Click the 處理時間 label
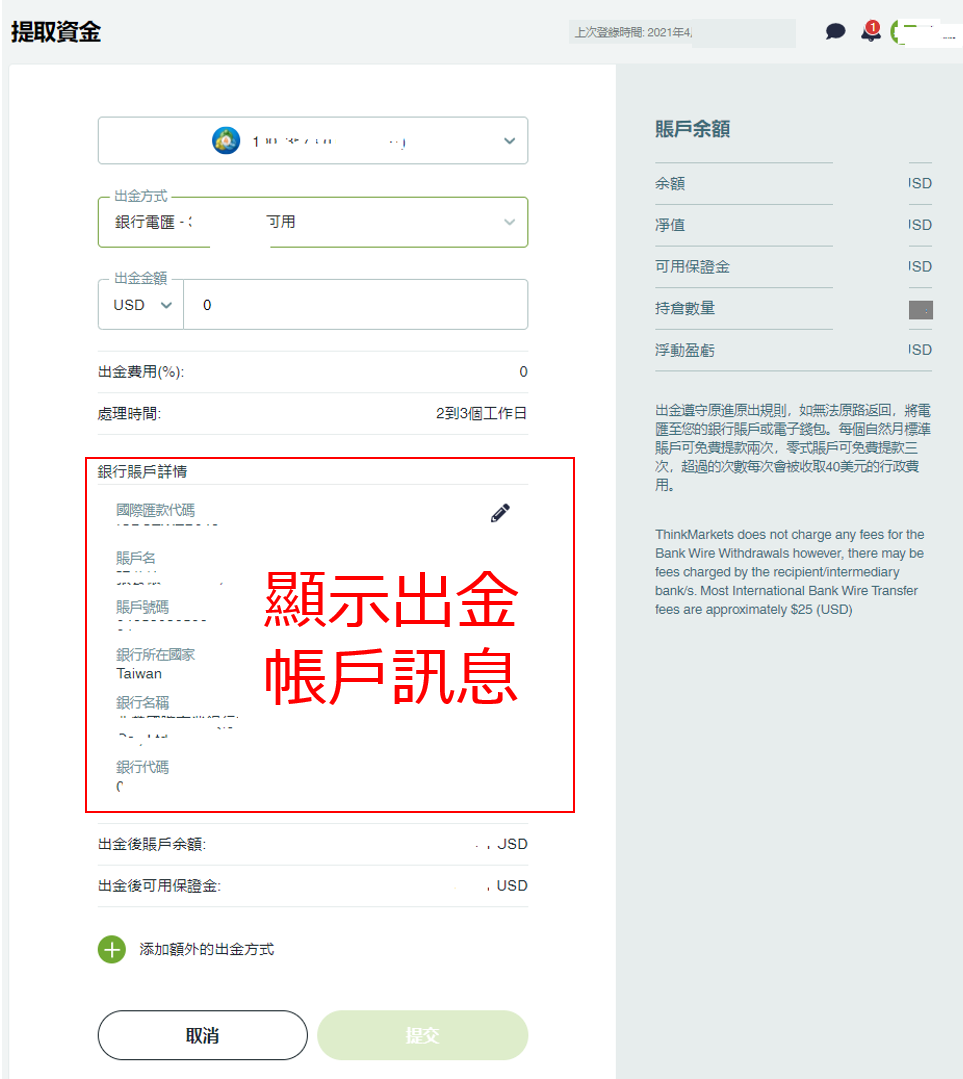This screenshot has height=1079, width=963. pyautogui.click(x=129, y=414)
